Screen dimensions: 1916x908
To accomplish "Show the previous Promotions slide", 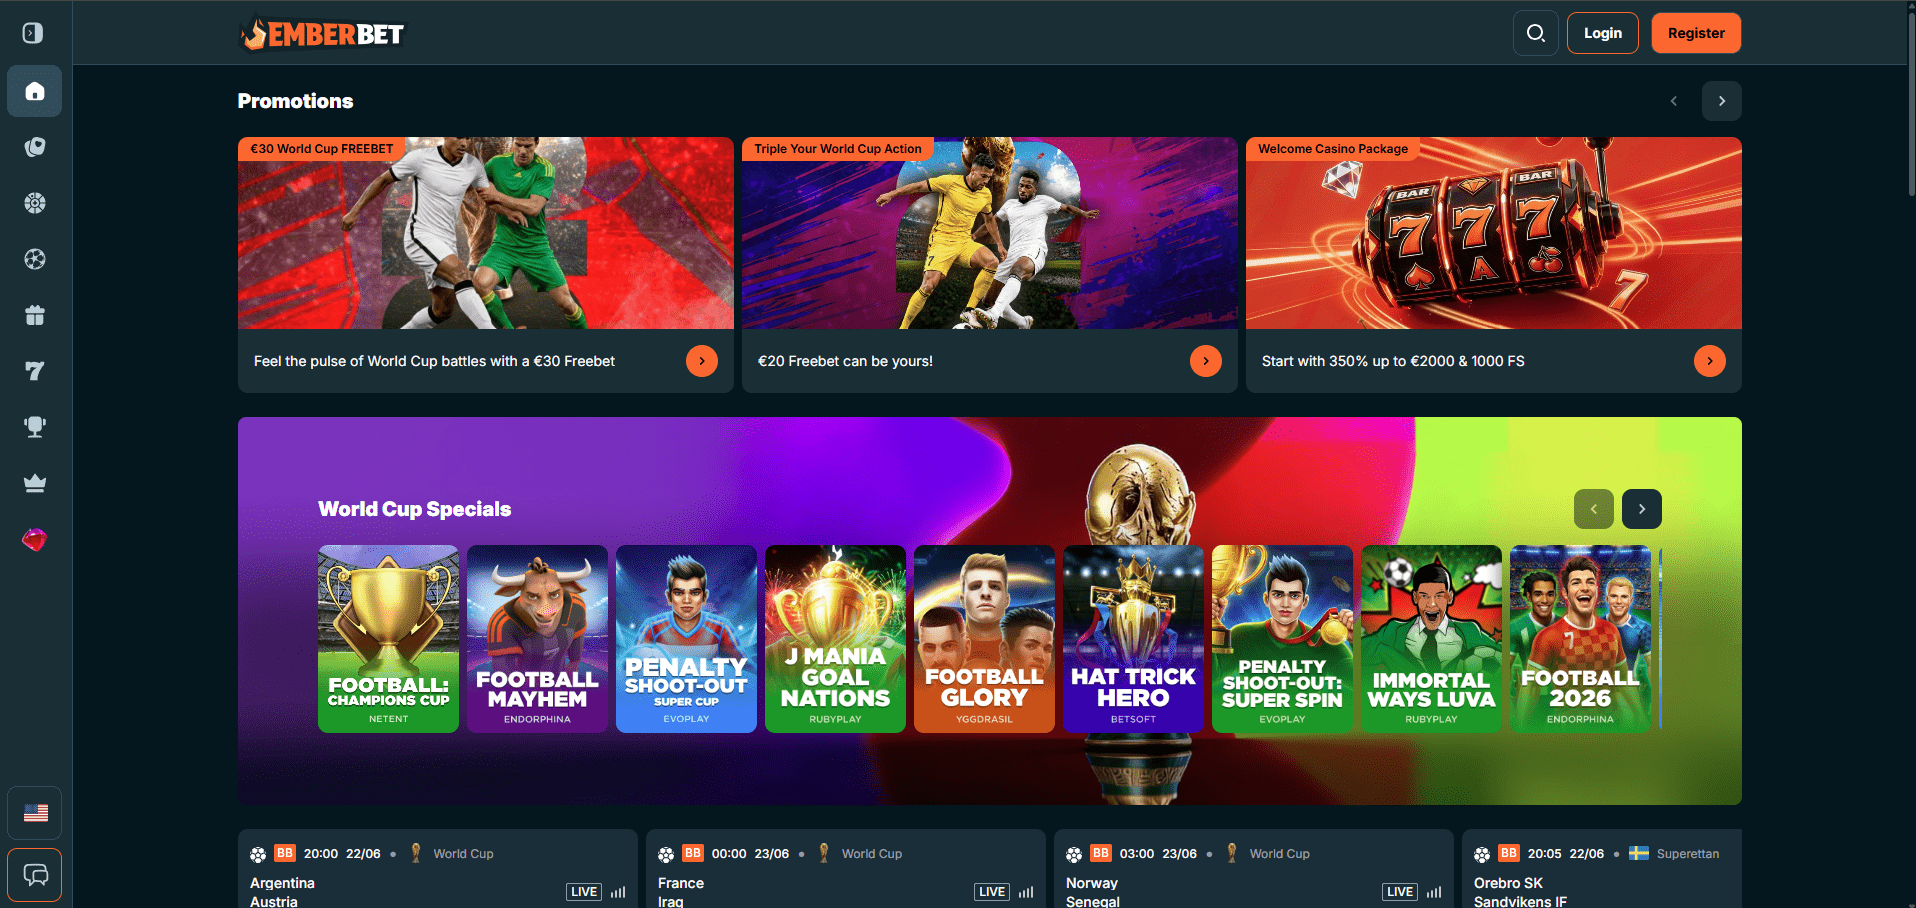I will coord(1674,101).
